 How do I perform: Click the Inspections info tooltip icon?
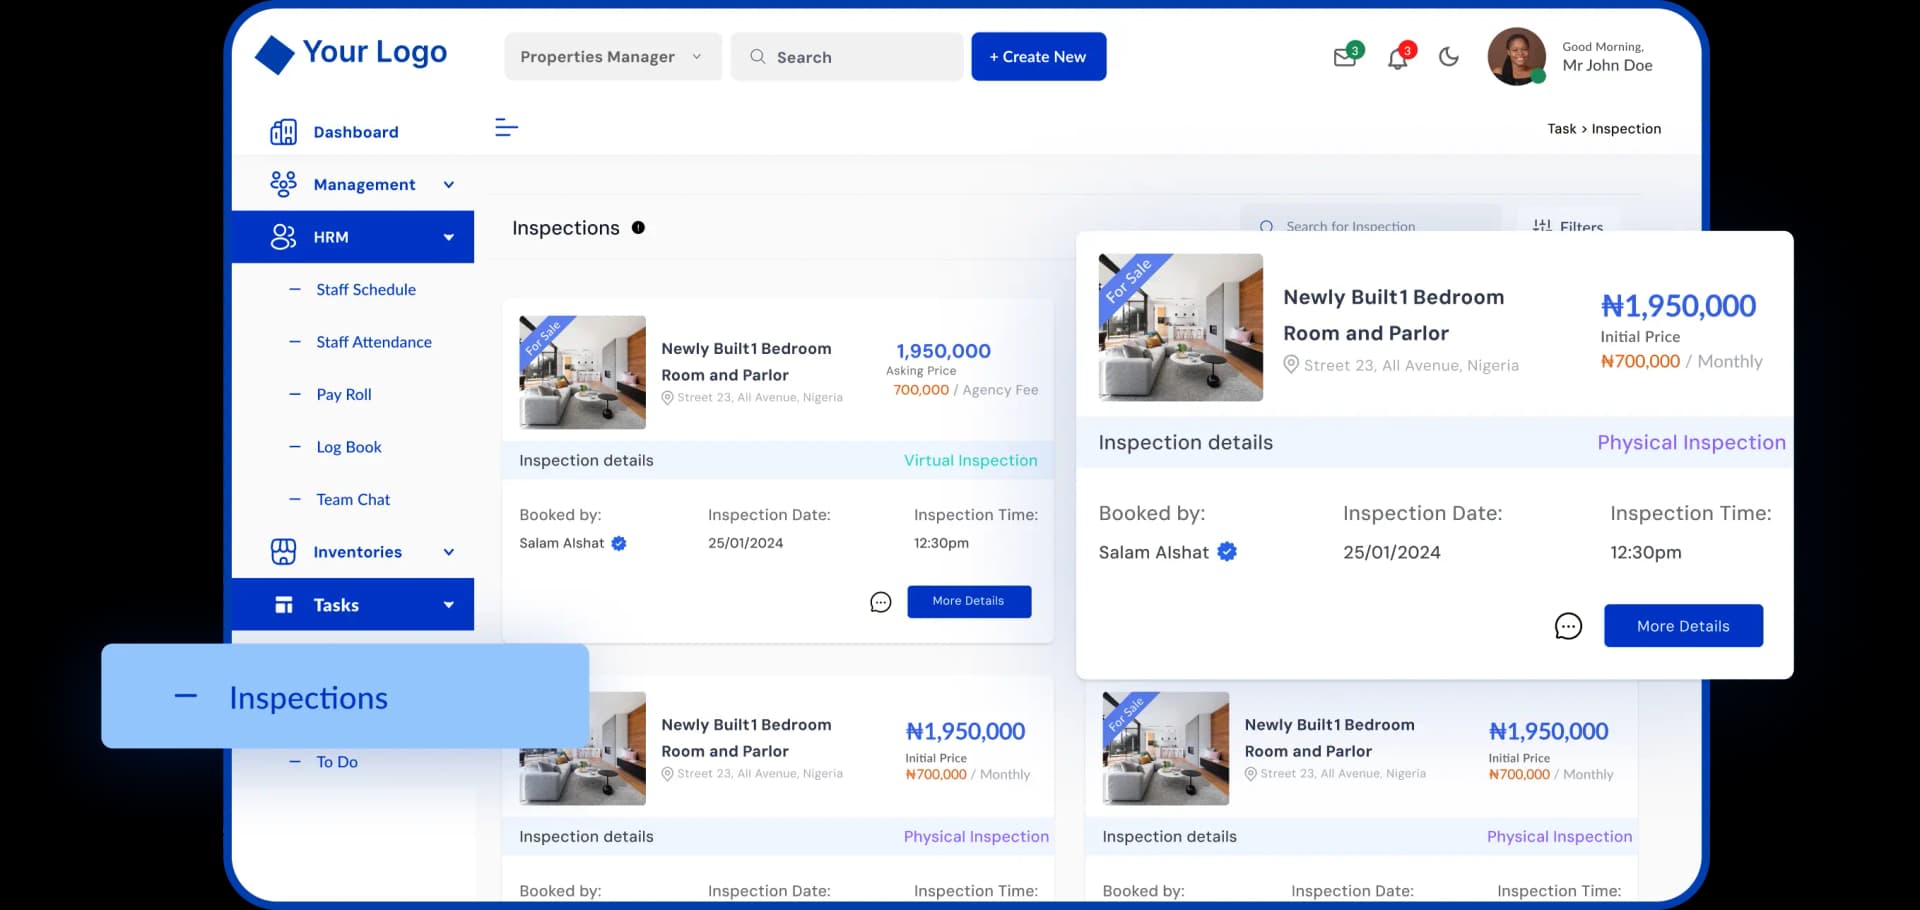point(638,227)
